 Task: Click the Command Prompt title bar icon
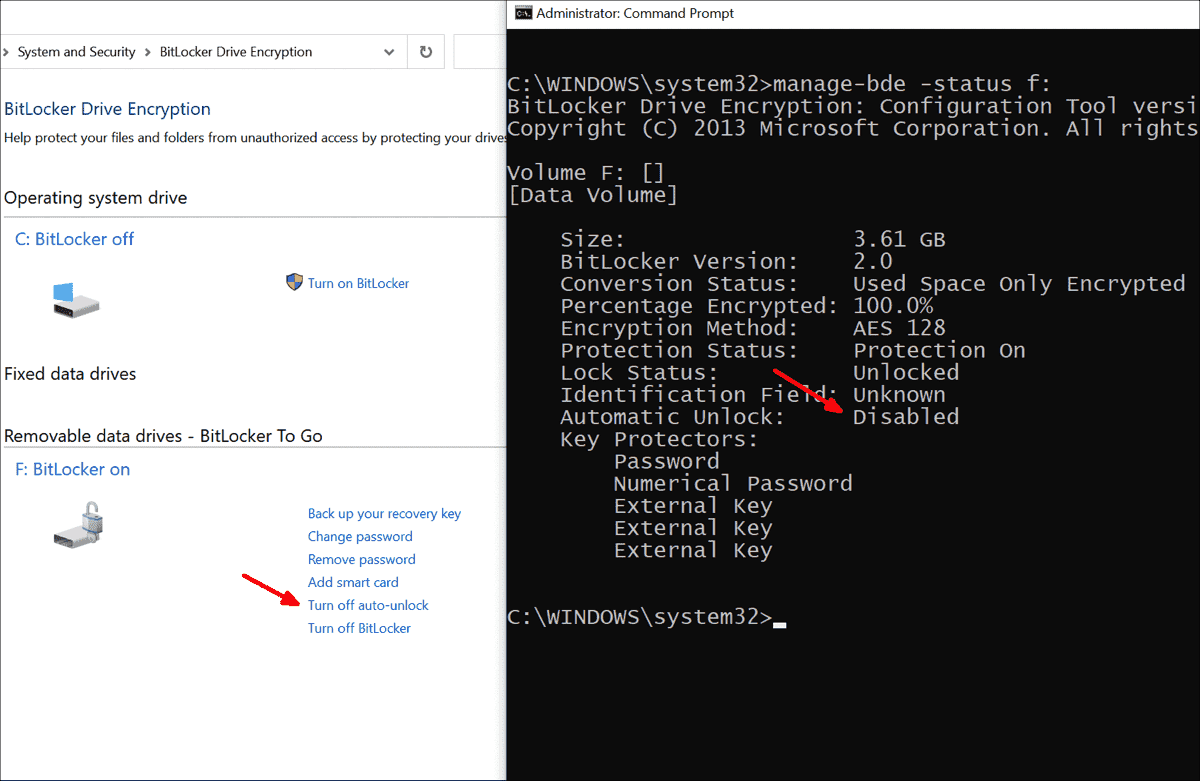pos(522,13)
